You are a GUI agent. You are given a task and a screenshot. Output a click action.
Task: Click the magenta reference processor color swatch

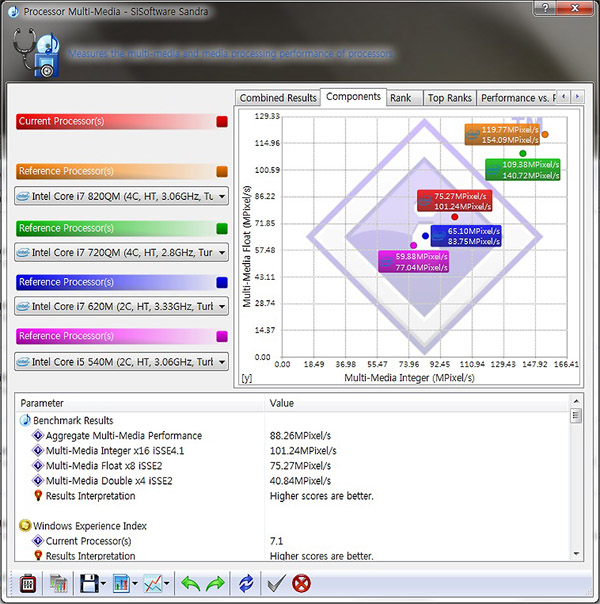coord(222,336)
